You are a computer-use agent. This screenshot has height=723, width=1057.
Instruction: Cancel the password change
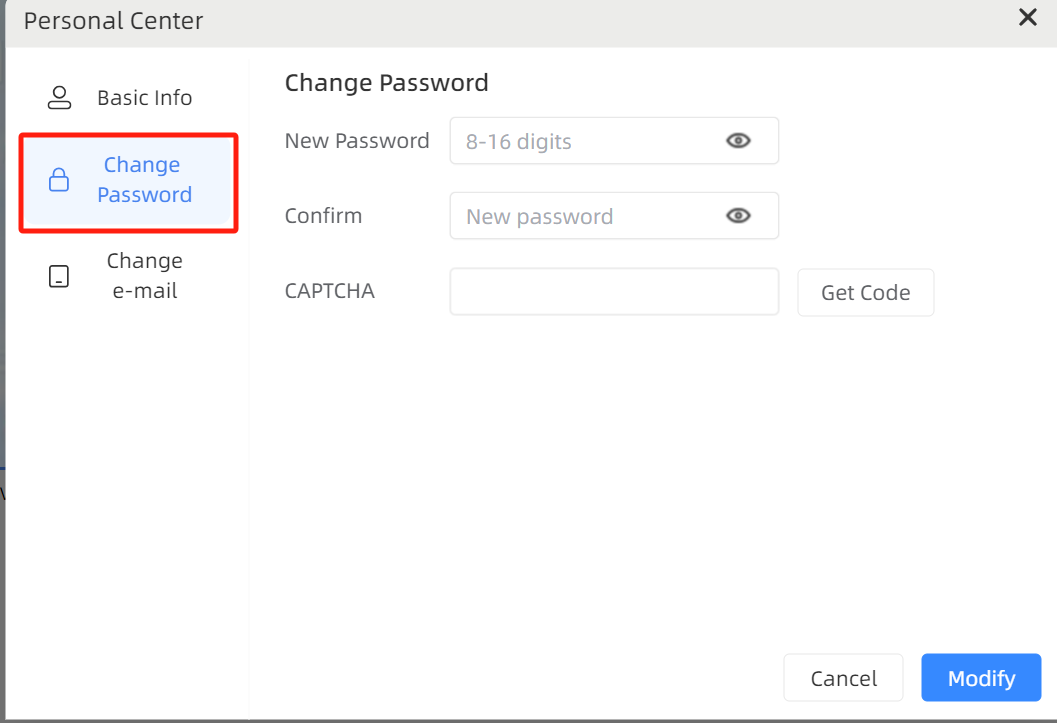click(x=843, y=679)
